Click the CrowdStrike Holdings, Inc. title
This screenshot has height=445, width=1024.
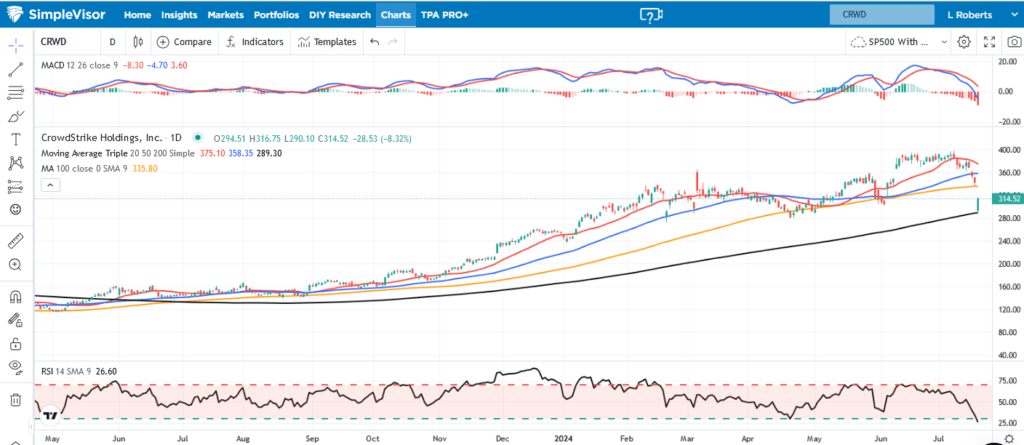pos(102,138)
